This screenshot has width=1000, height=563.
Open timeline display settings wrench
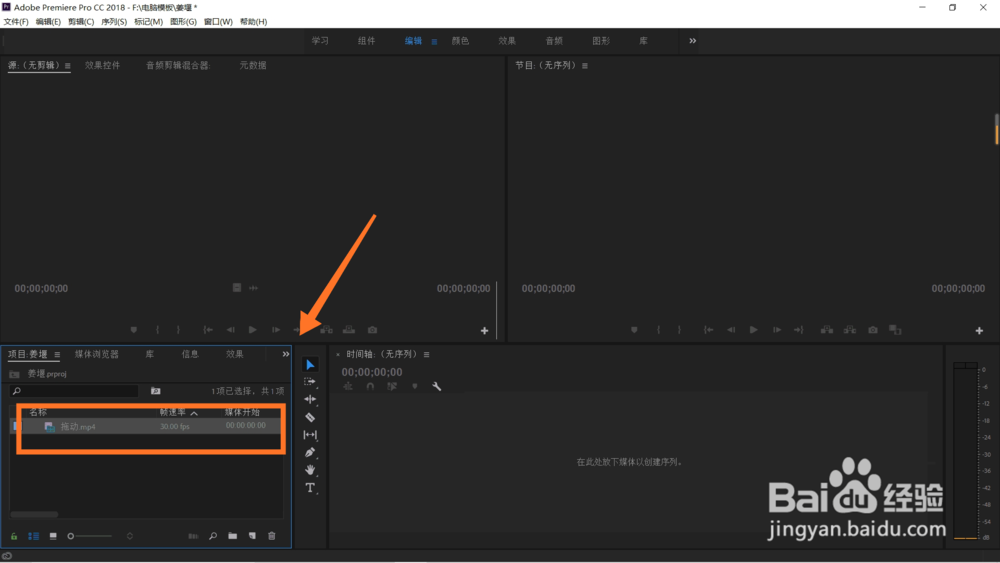point(437,386)
